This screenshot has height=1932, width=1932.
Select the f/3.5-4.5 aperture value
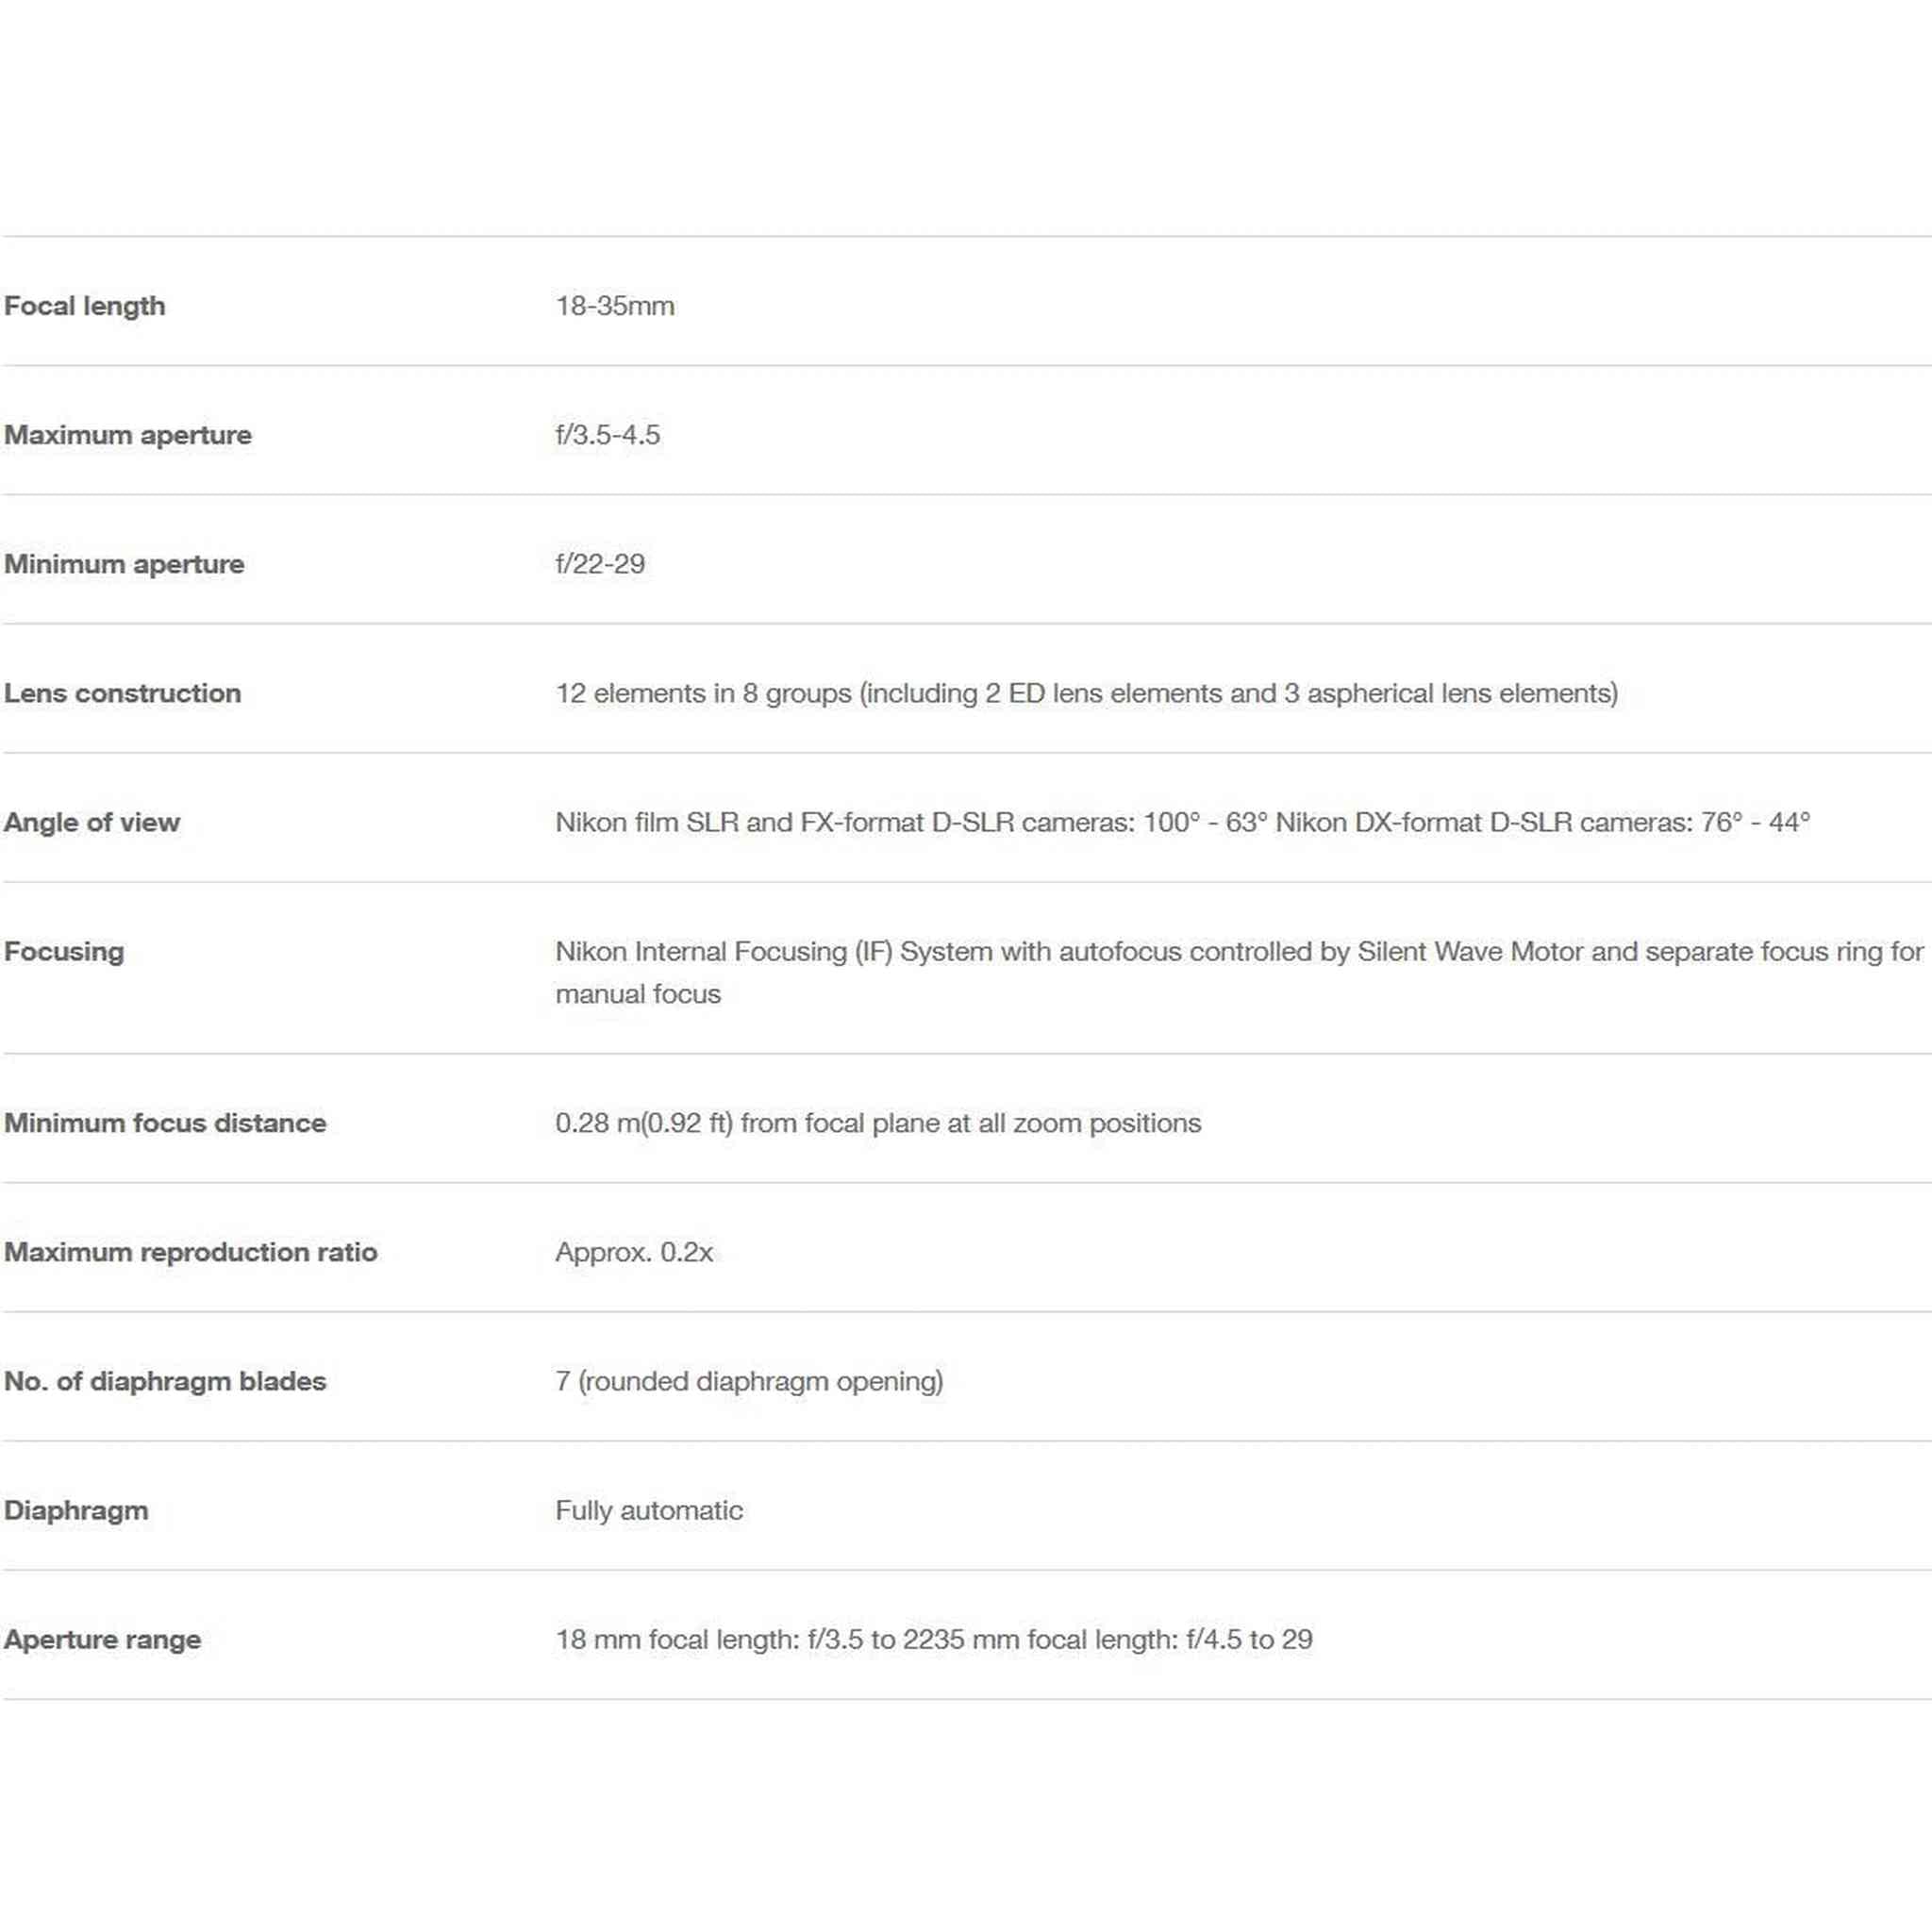[608, 435]
